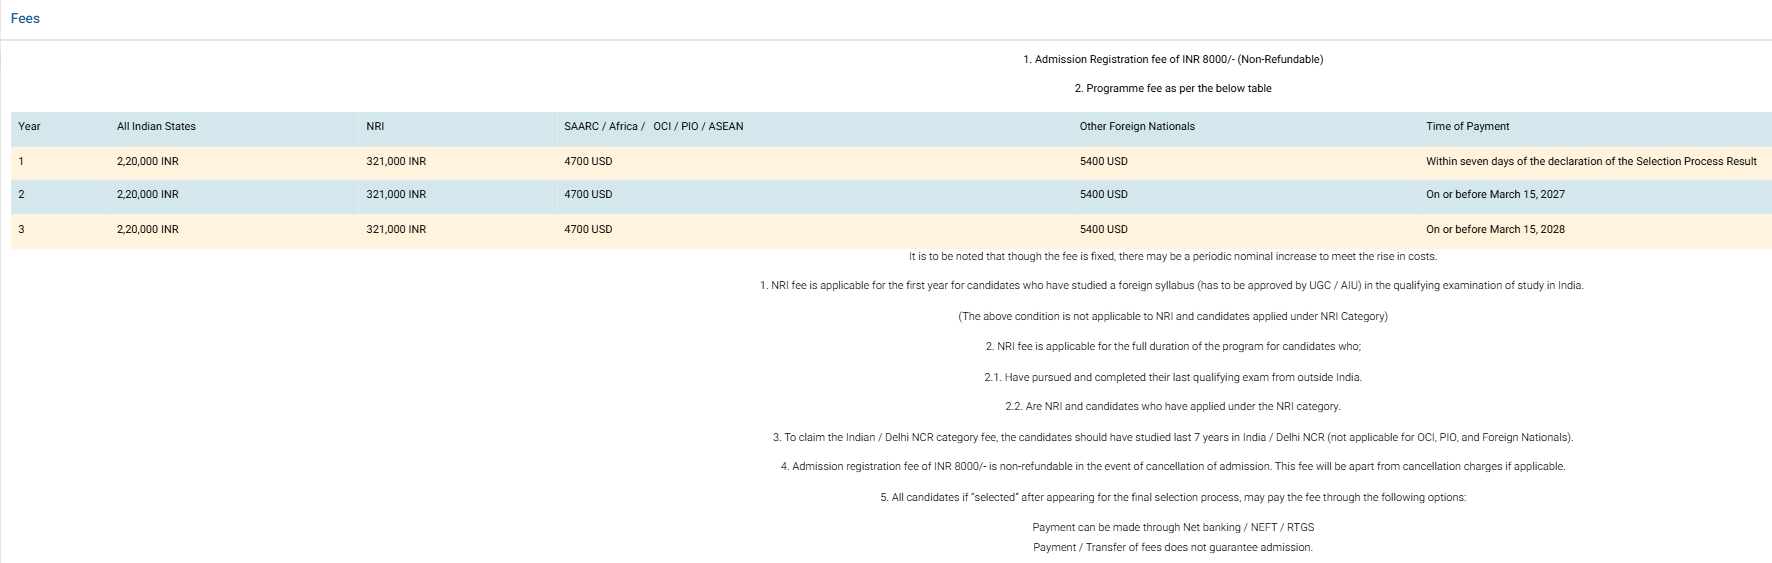Screen dimensions: 1772x563
Task: Click the 'periodic nominal increase' note line
Action: click(x=1173, y=256)
